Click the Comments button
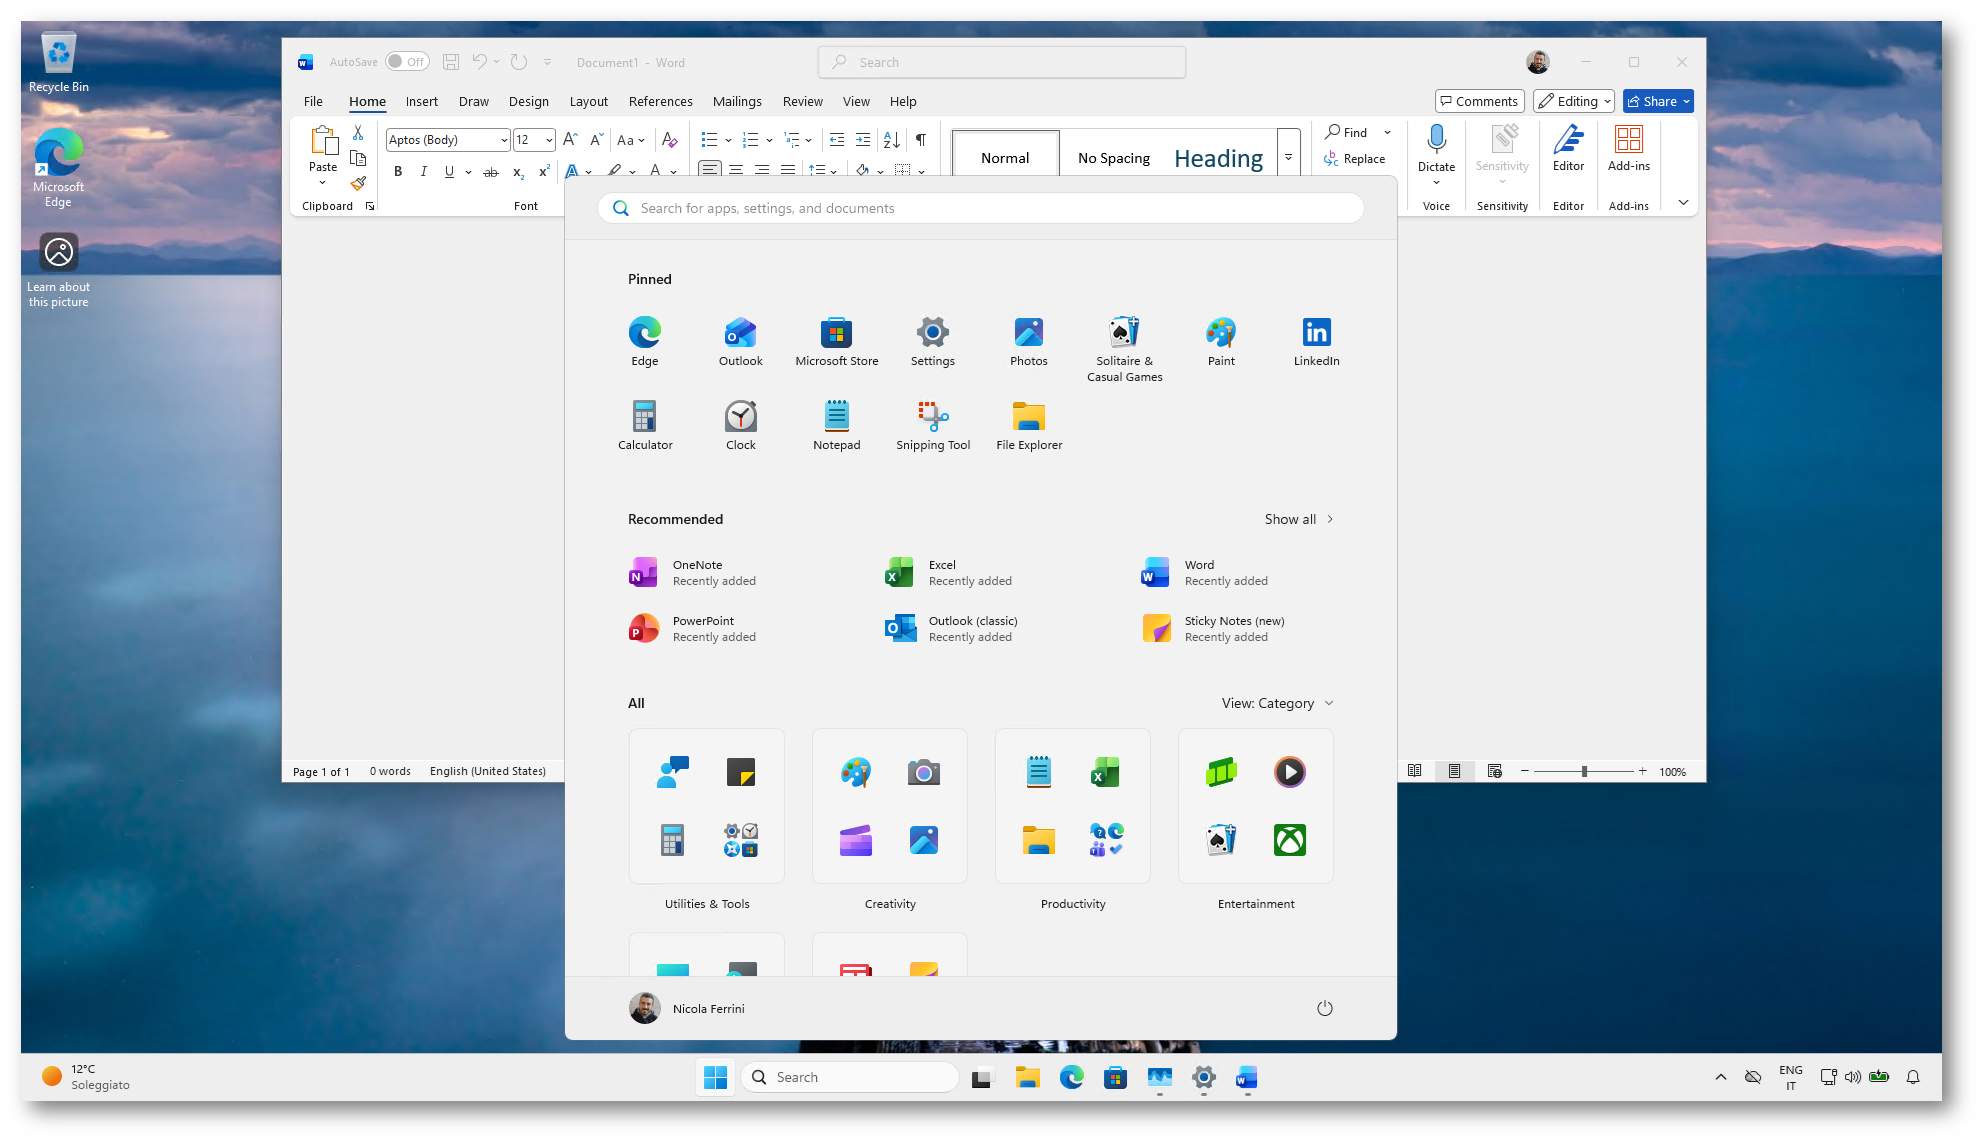 (x=1479, y=101)
